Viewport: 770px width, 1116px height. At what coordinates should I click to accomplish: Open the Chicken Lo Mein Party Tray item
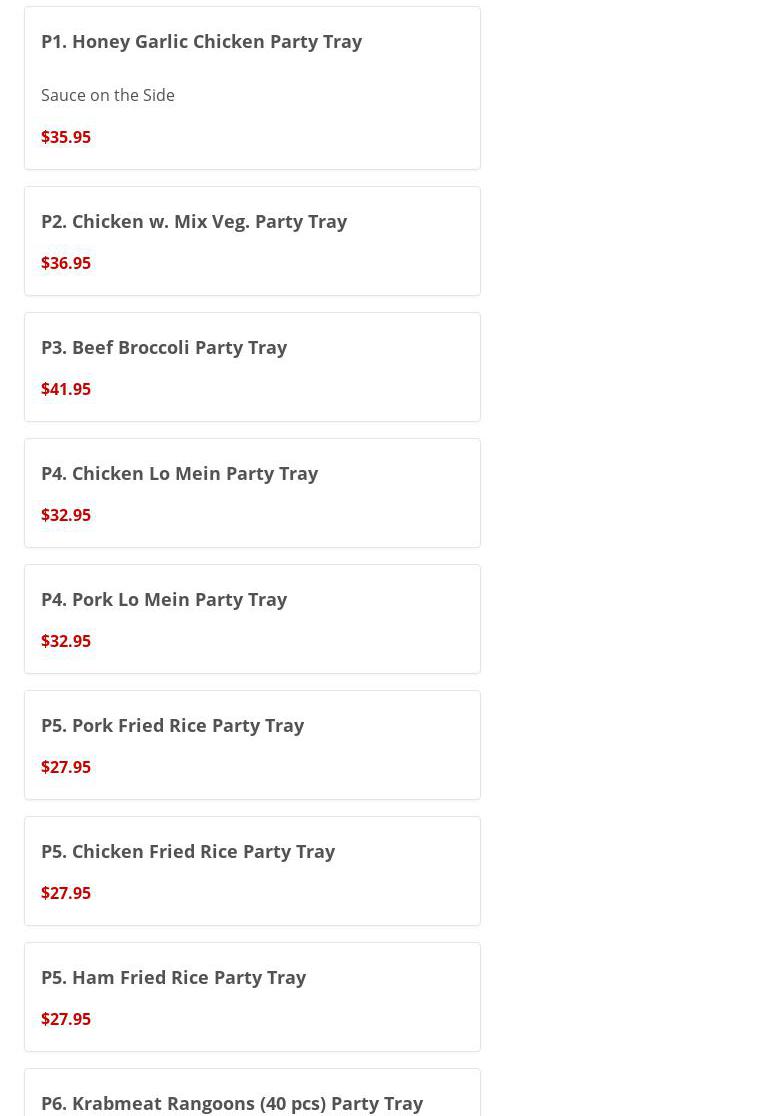179,473
